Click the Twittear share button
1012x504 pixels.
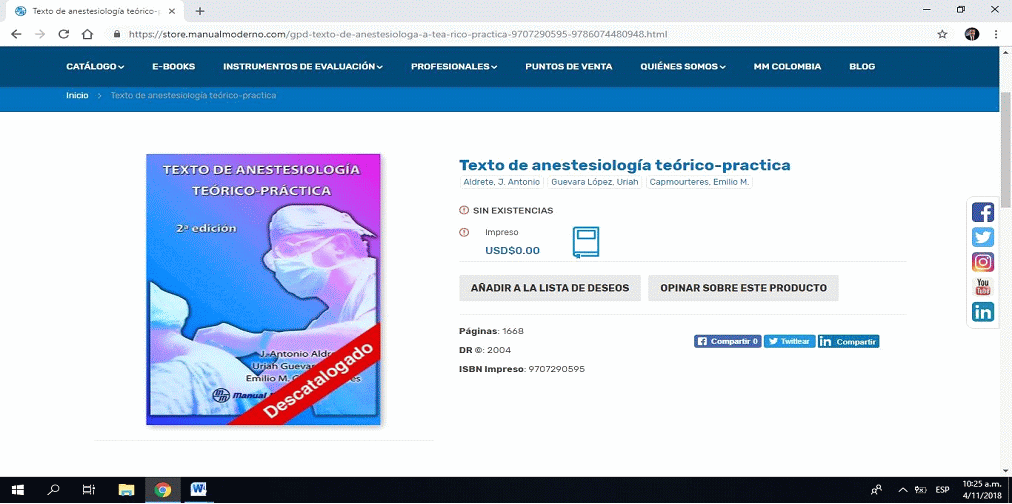pos(790,342)
